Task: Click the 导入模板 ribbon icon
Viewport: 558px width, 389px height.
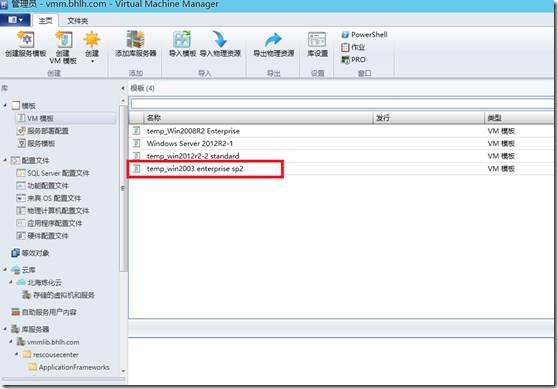Action: click(x=182, y=40)
